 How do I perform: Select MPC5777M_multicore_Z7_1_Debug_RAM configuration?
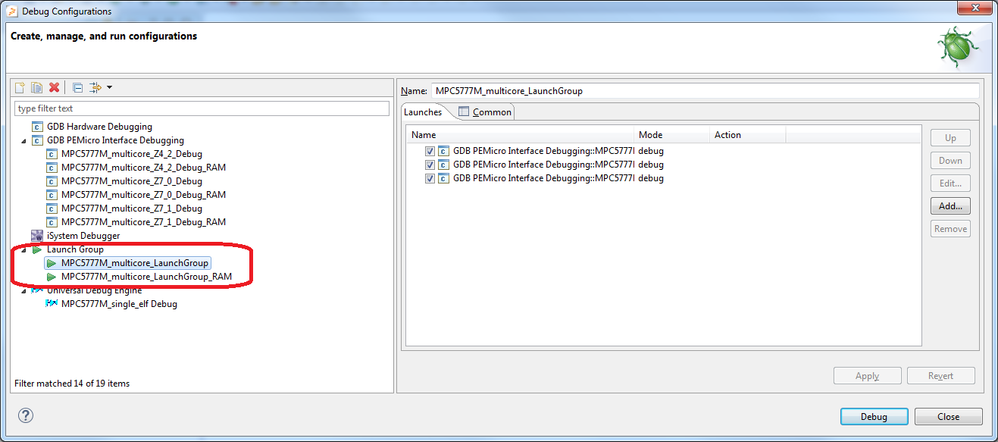(144, 222)
